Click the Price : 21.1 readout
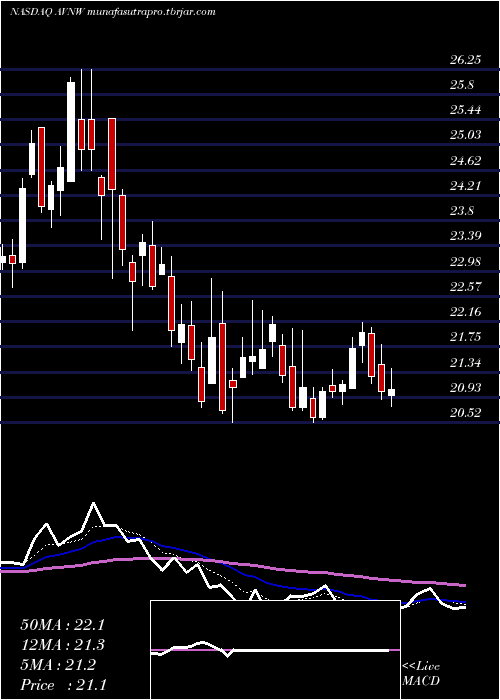The width and height of the screenshot is (500, 700). (63, 684)
